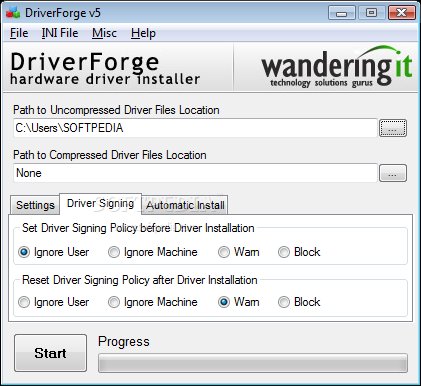Click 'Reset Driver Signing Policy after Driver Installation' heading
Image resolution: width=421 pixels, height=386 pixels.
(x=140, y=280)
